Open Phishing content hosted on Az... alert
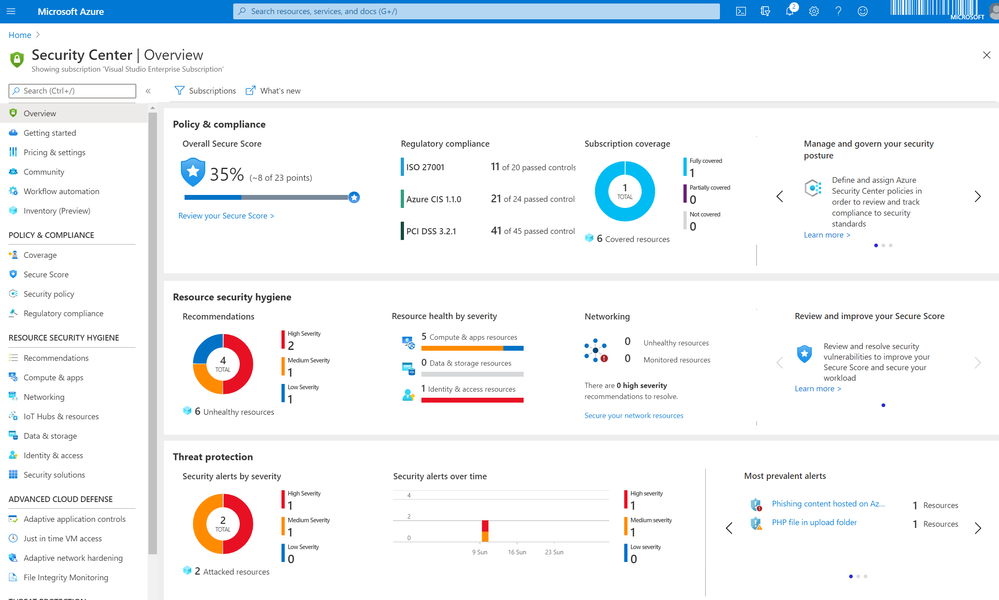Image resolution: width=999 pixels, height=600 pixels. point(828,504)
